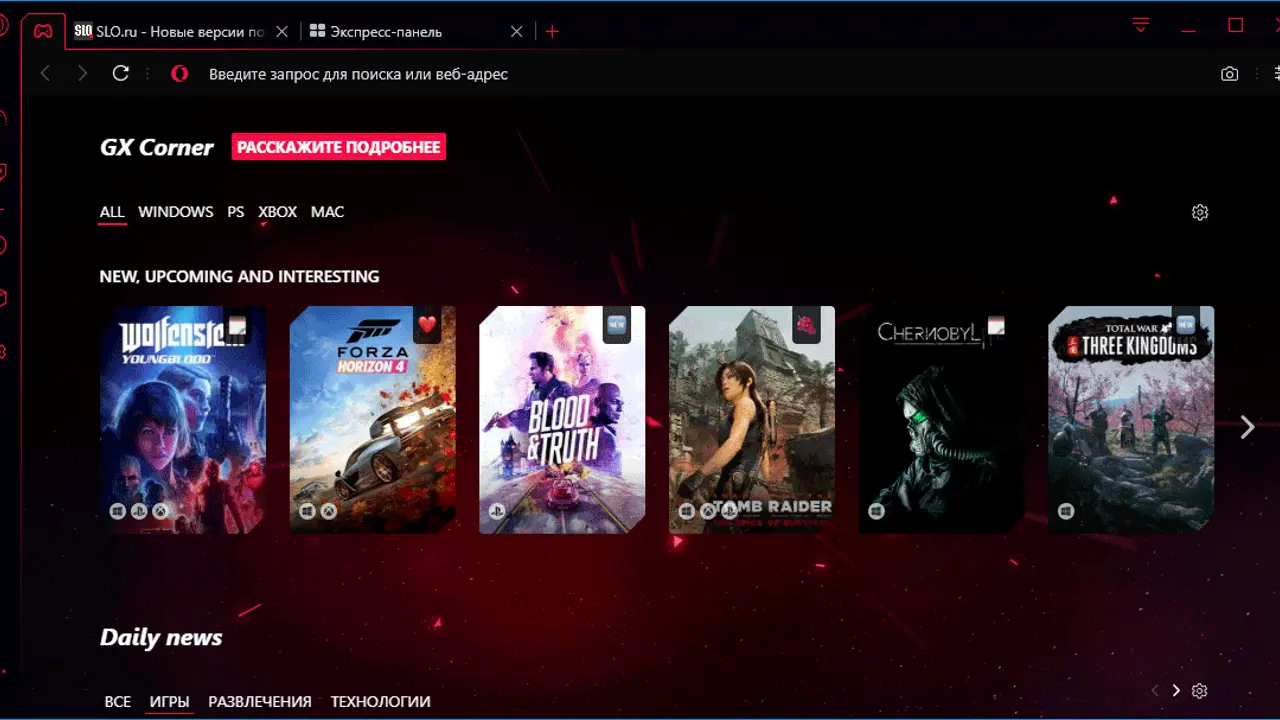Click the РАССКАЖИТЕ ПОДРОБНЕЕ button
The height and width of the screenshot is (720, 1280).
click(339, 147)
